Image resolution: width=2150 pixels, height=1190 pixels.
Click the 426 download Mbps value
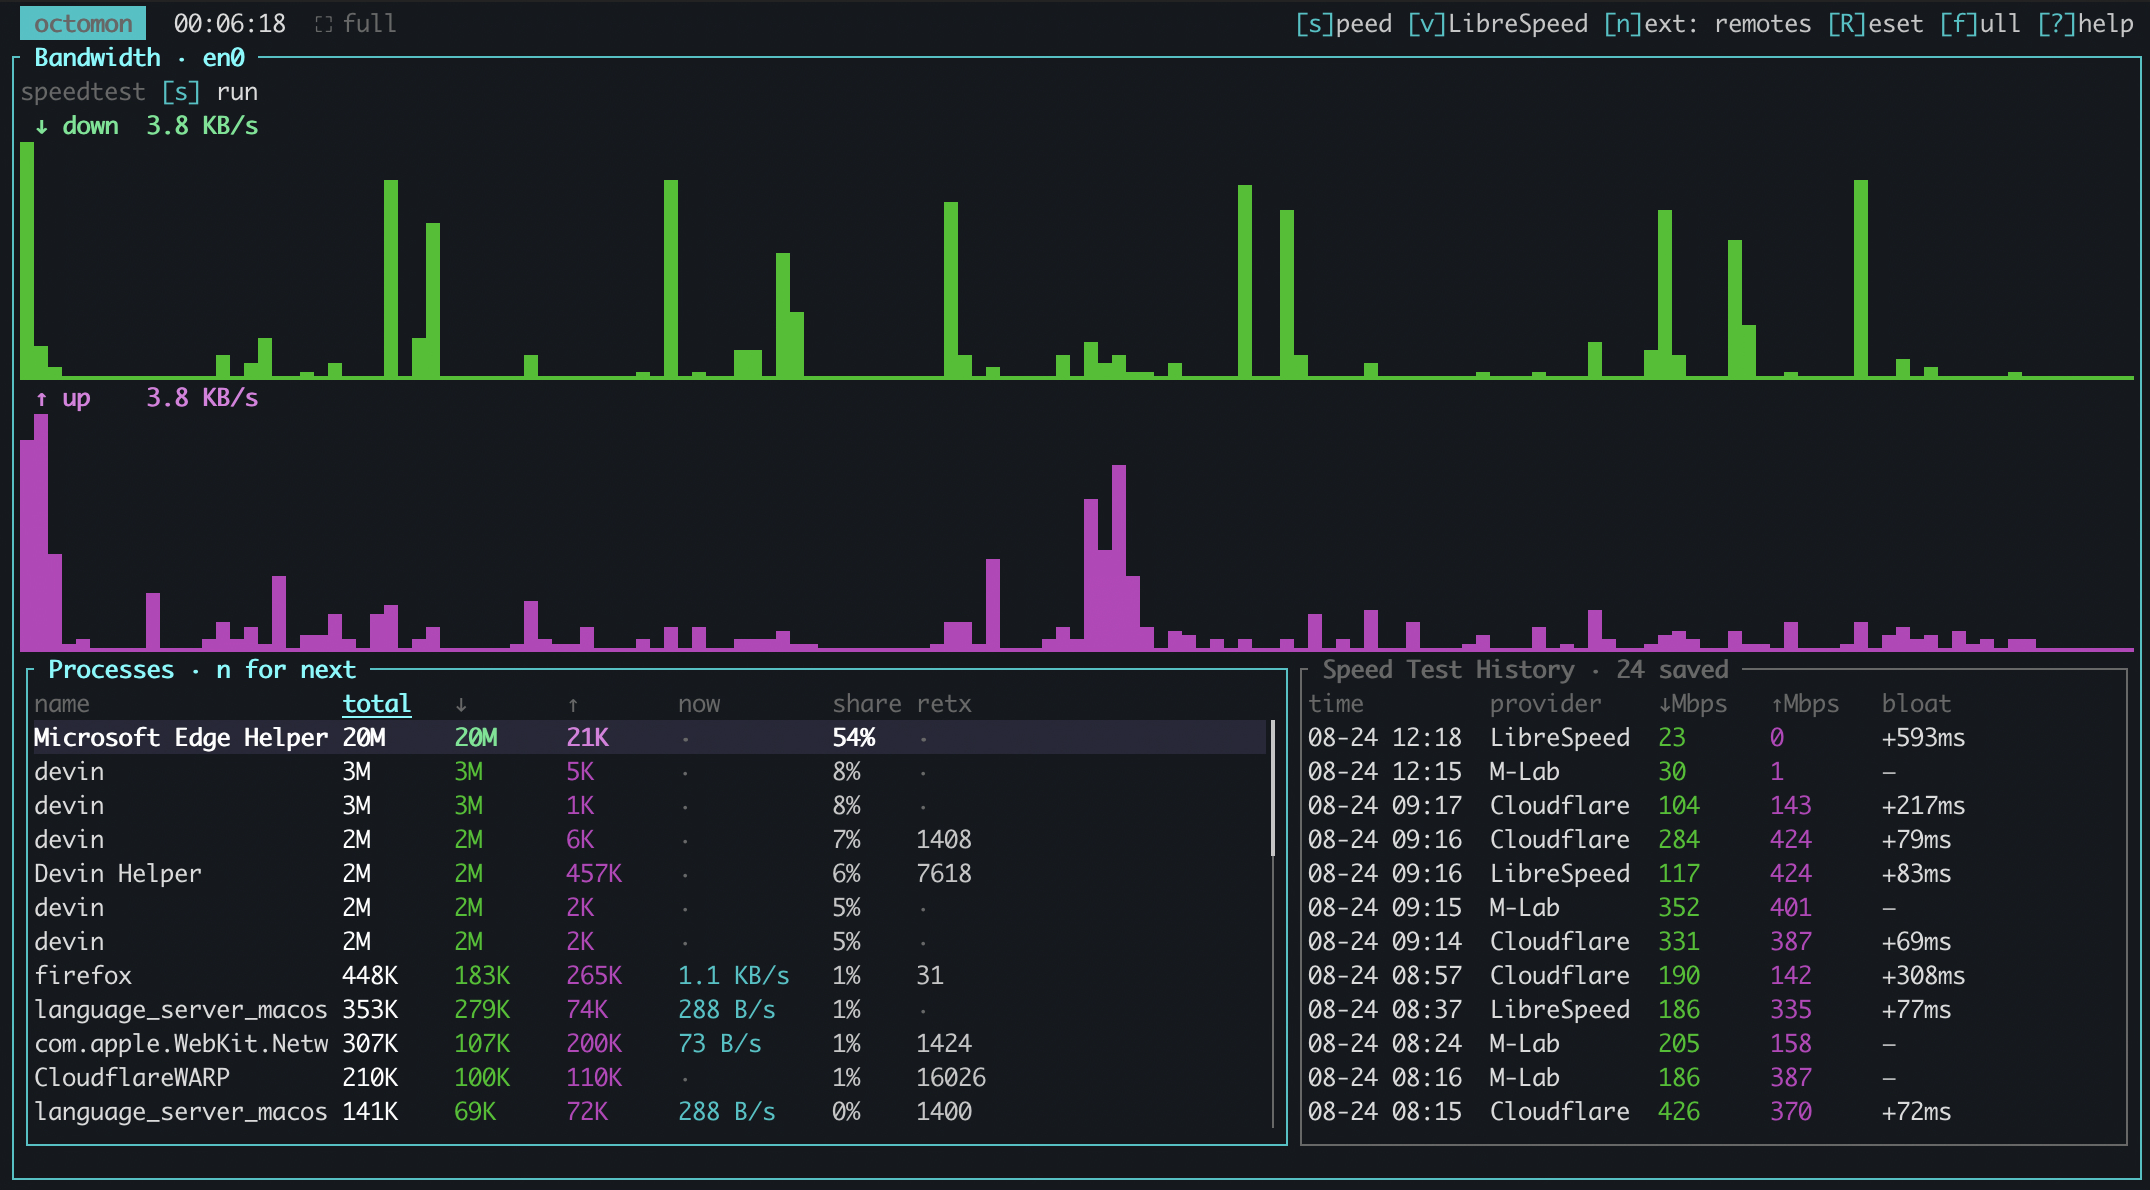(1679, 1112)
